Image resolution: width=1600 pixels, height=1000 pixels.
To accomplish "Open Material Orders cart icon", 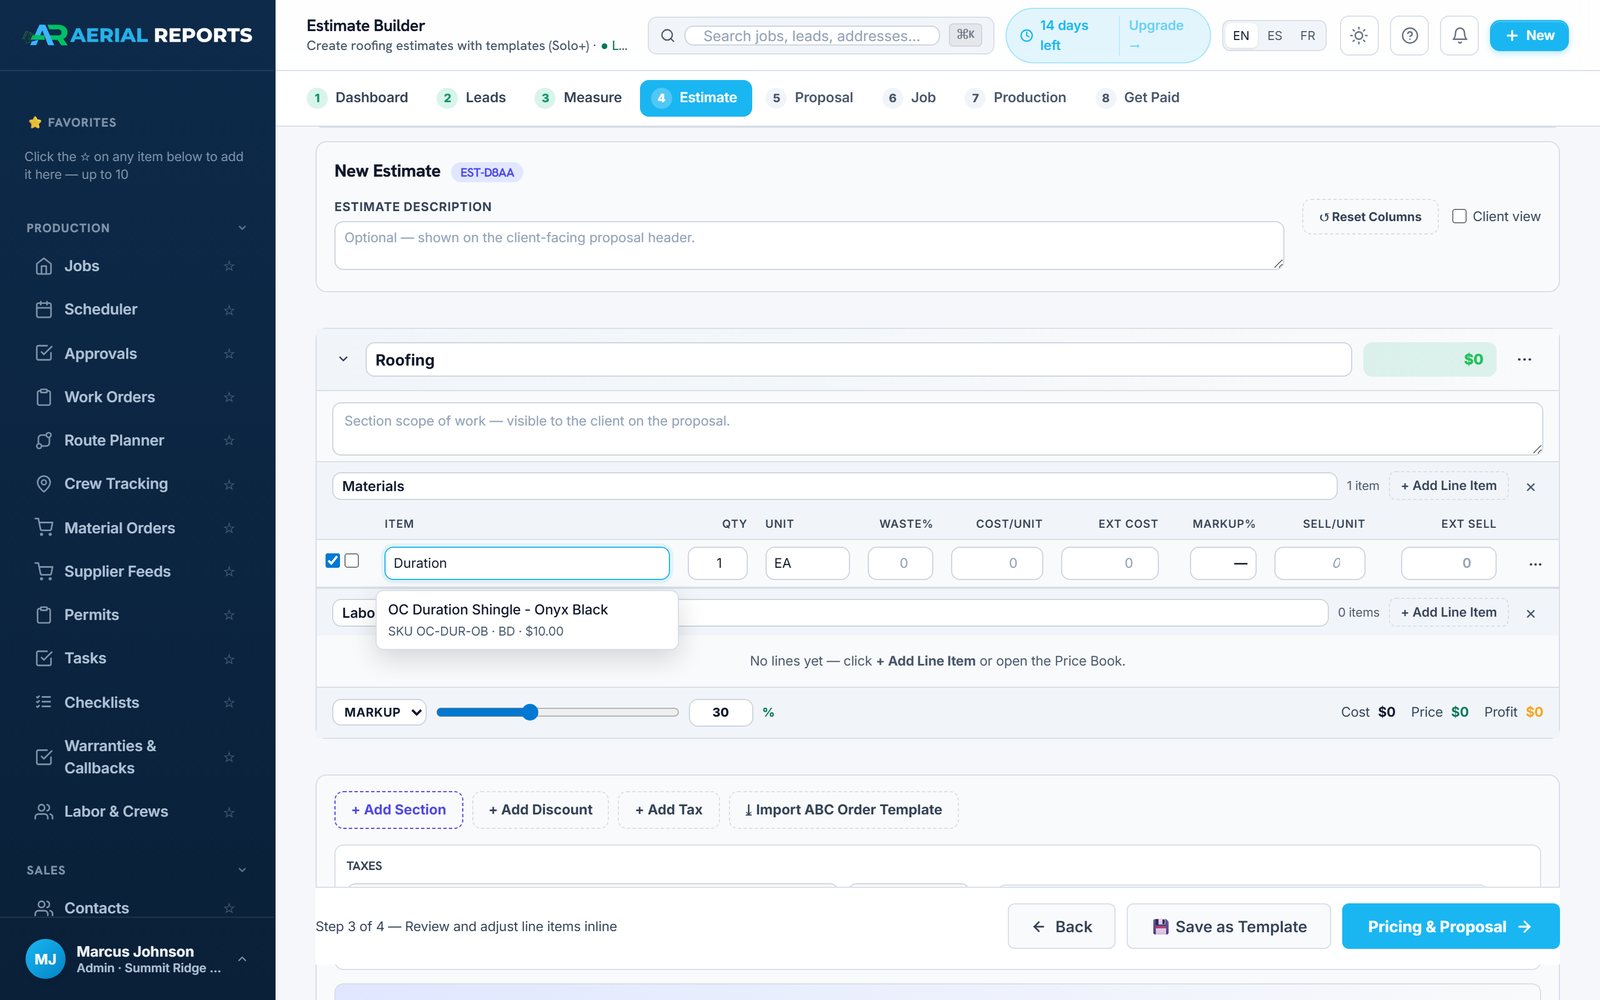I will 44,527.
